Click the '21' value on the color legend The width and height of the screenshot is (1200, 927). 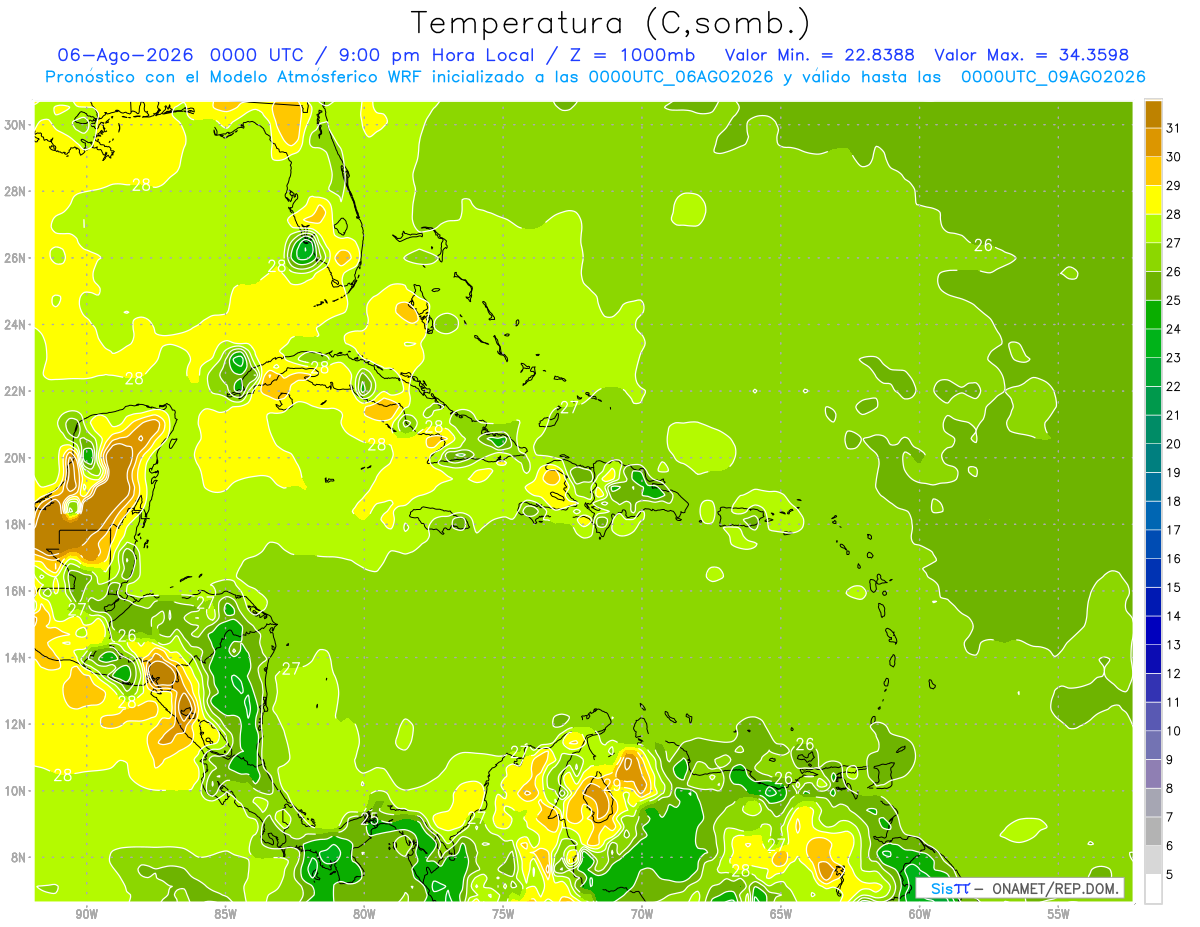click(1174, 415)
